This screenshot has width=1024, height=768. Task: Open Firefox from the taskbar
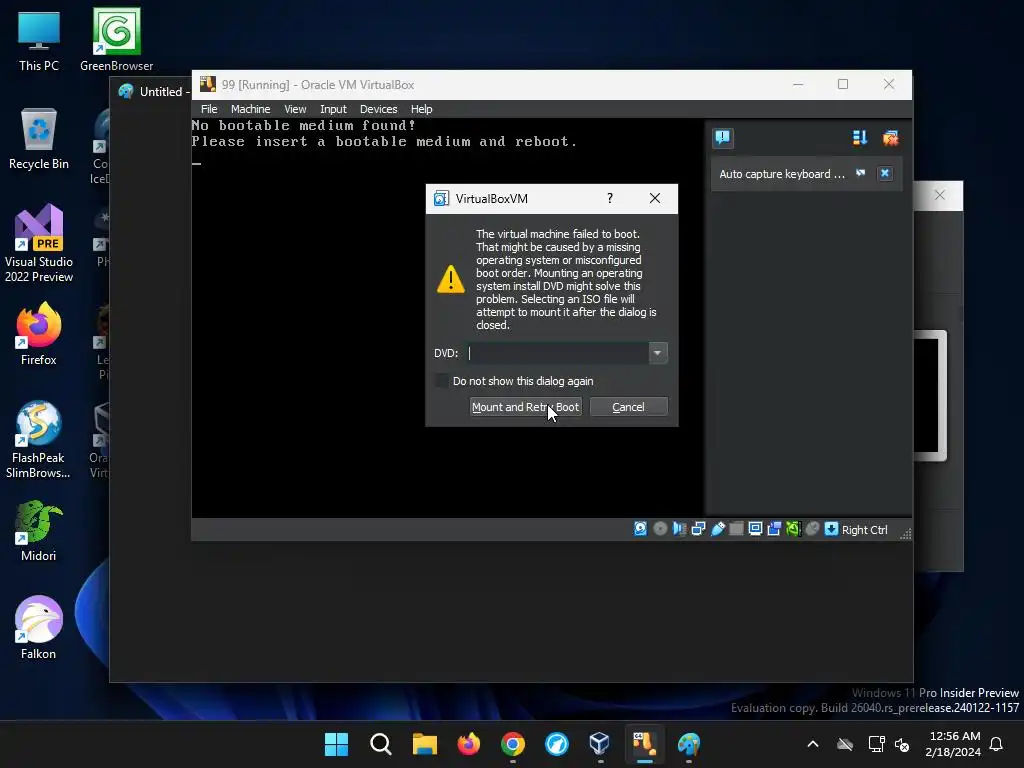tap(468, 744)
